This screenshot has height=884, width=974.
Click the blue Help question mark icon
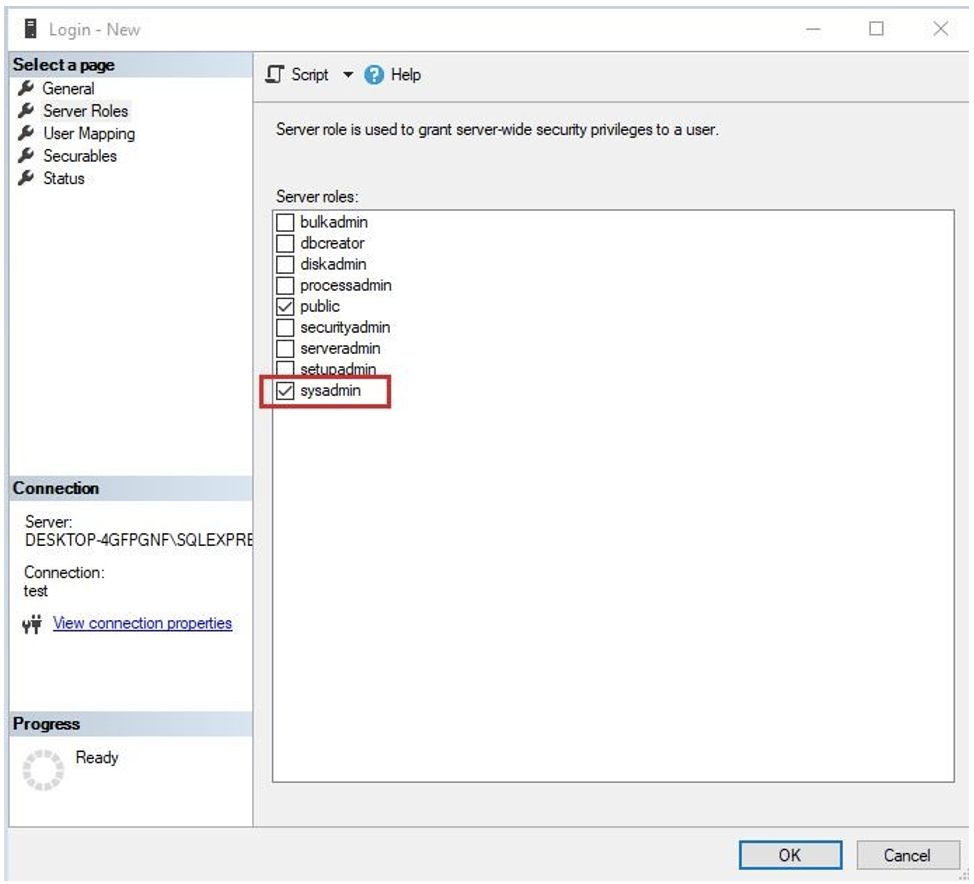375,75
